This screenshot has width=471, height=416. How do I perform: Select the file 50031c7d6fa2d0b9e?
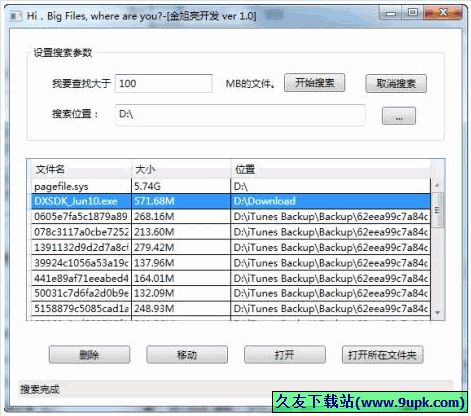(x=81, y=293)
